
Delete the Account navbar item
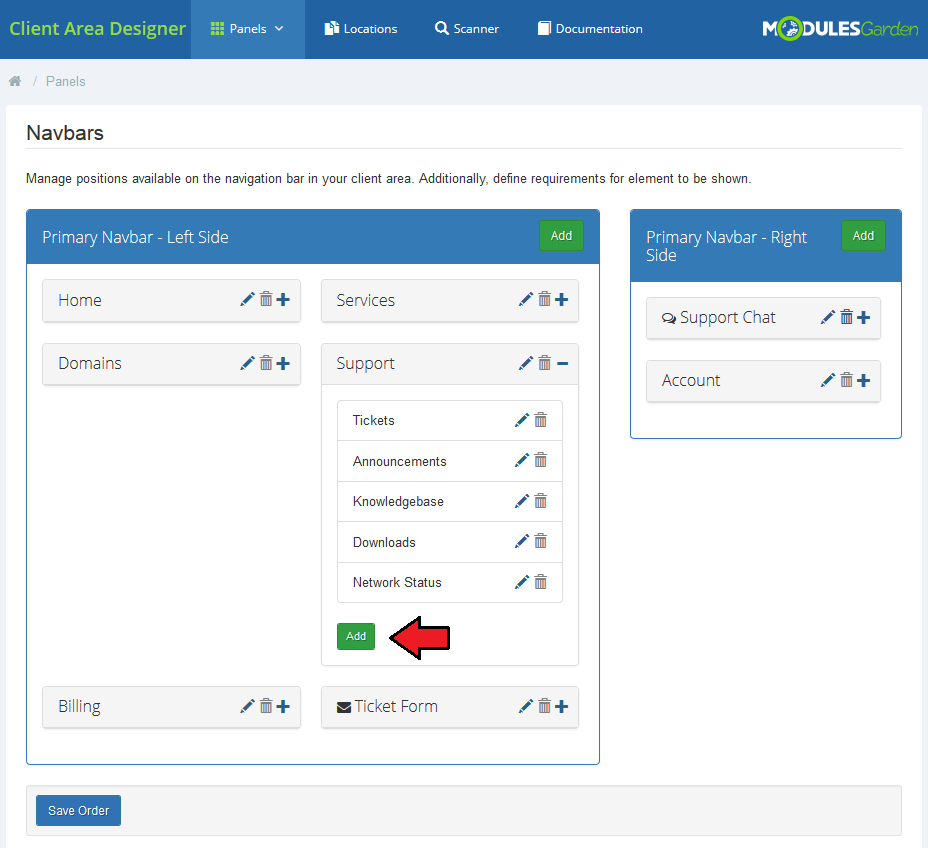click(x=847, y=380)
